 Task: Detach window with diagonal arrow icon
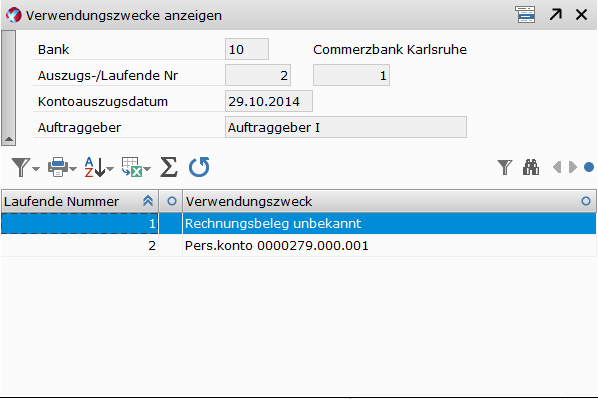(x=556, y=14)
